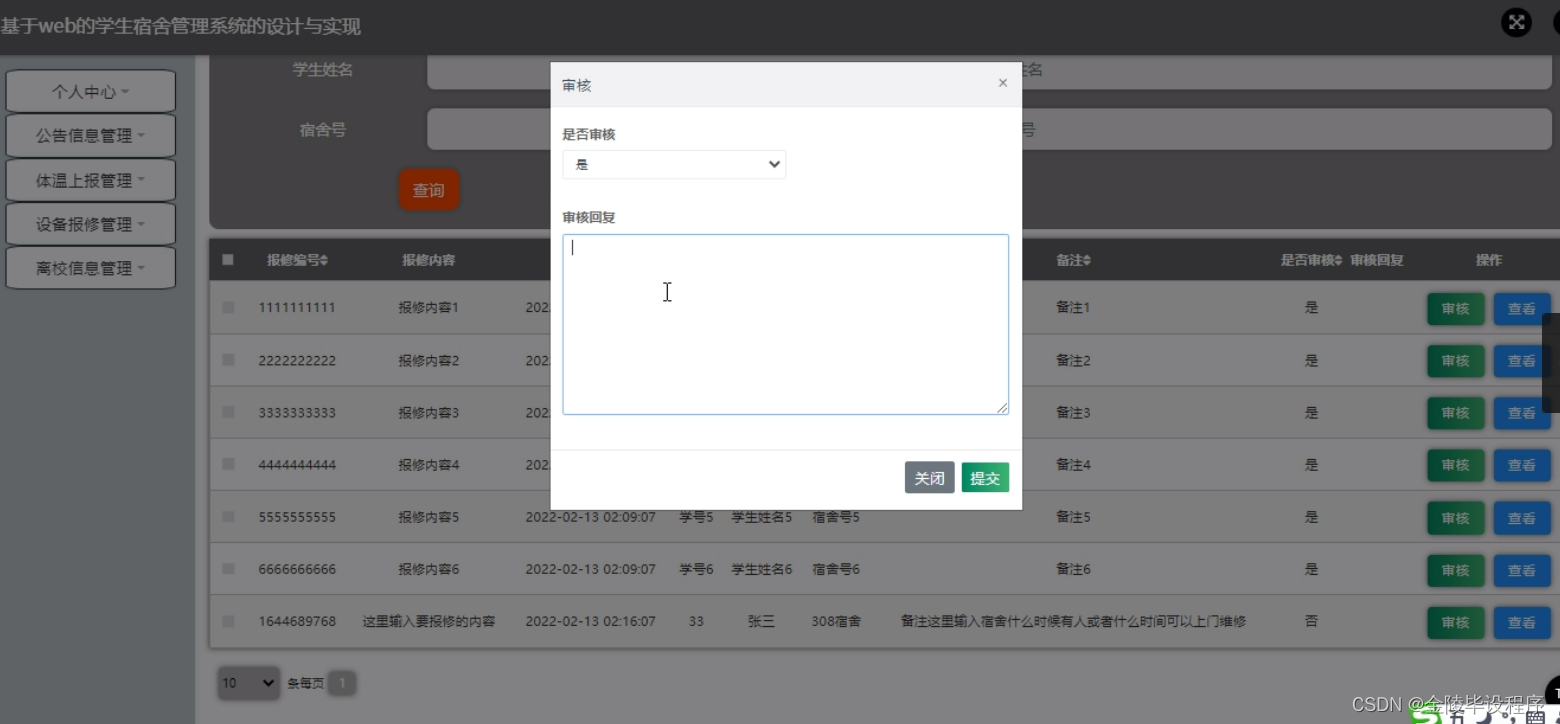This screenshot has height=724, width=1560.
Task: Expand the 体温上报管理 sidebar section
Action: click(90, 179)
